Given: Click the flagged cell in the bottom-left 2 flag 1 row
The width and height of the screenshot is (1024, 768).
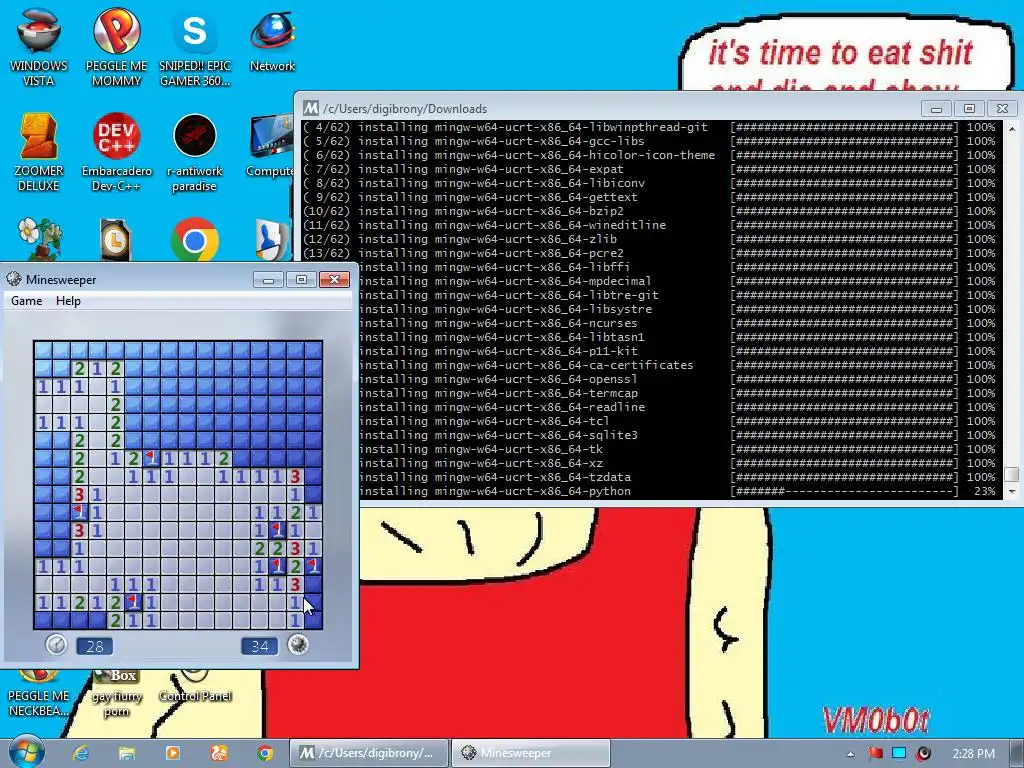Looking at the screenshot, I should [x=133, y=601].
